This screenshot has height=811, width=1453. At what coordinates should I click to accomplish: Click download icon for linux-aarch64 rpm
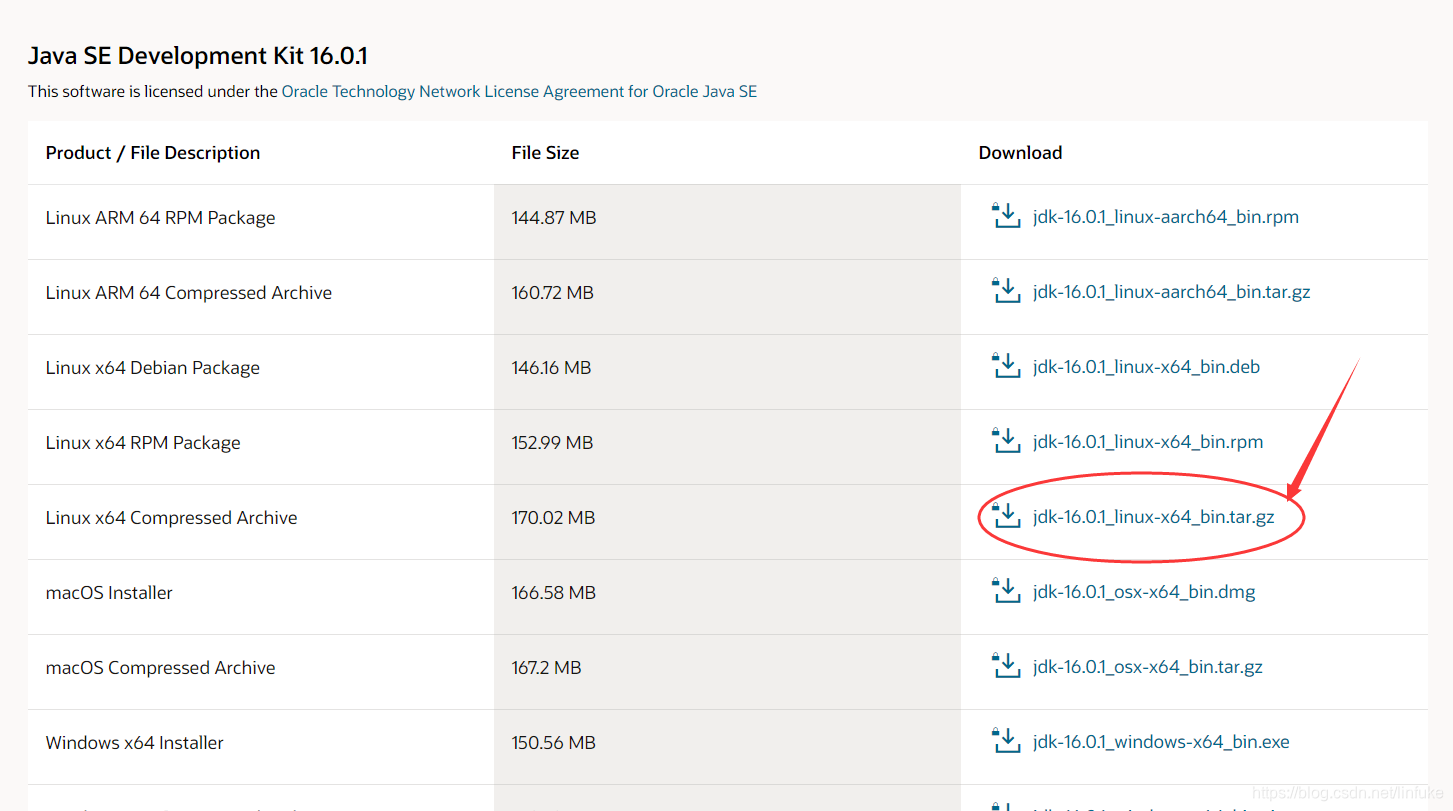[1006, 215]
